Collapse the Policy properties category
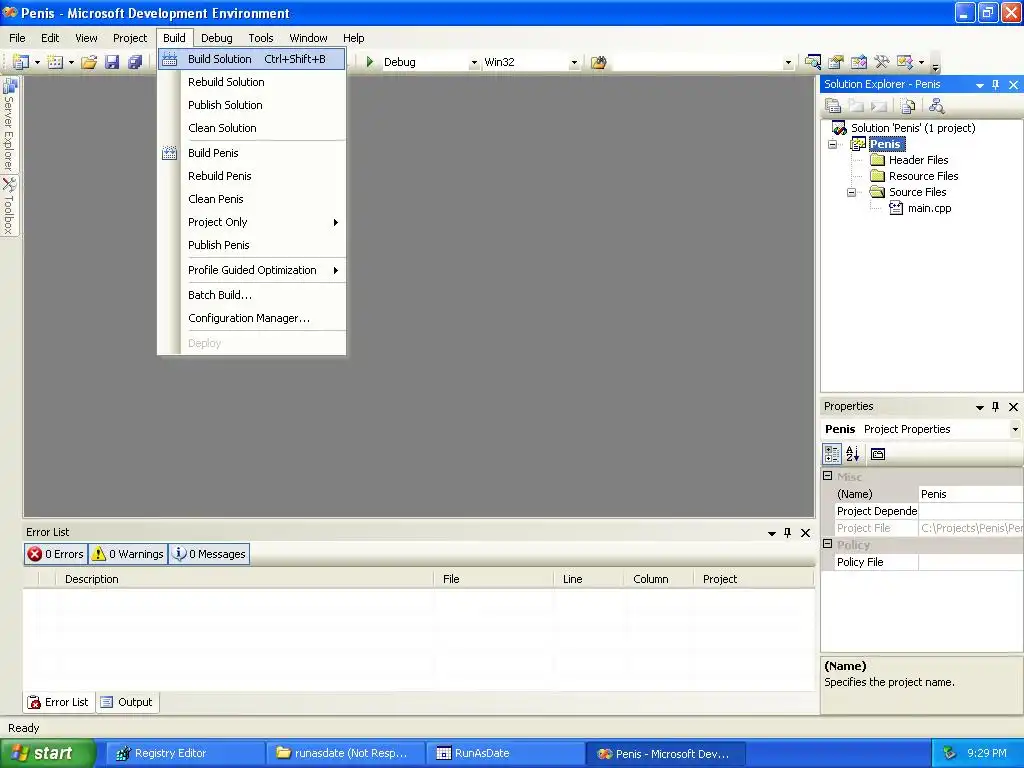Screen dimensions: 1024x768 (827, 544)
